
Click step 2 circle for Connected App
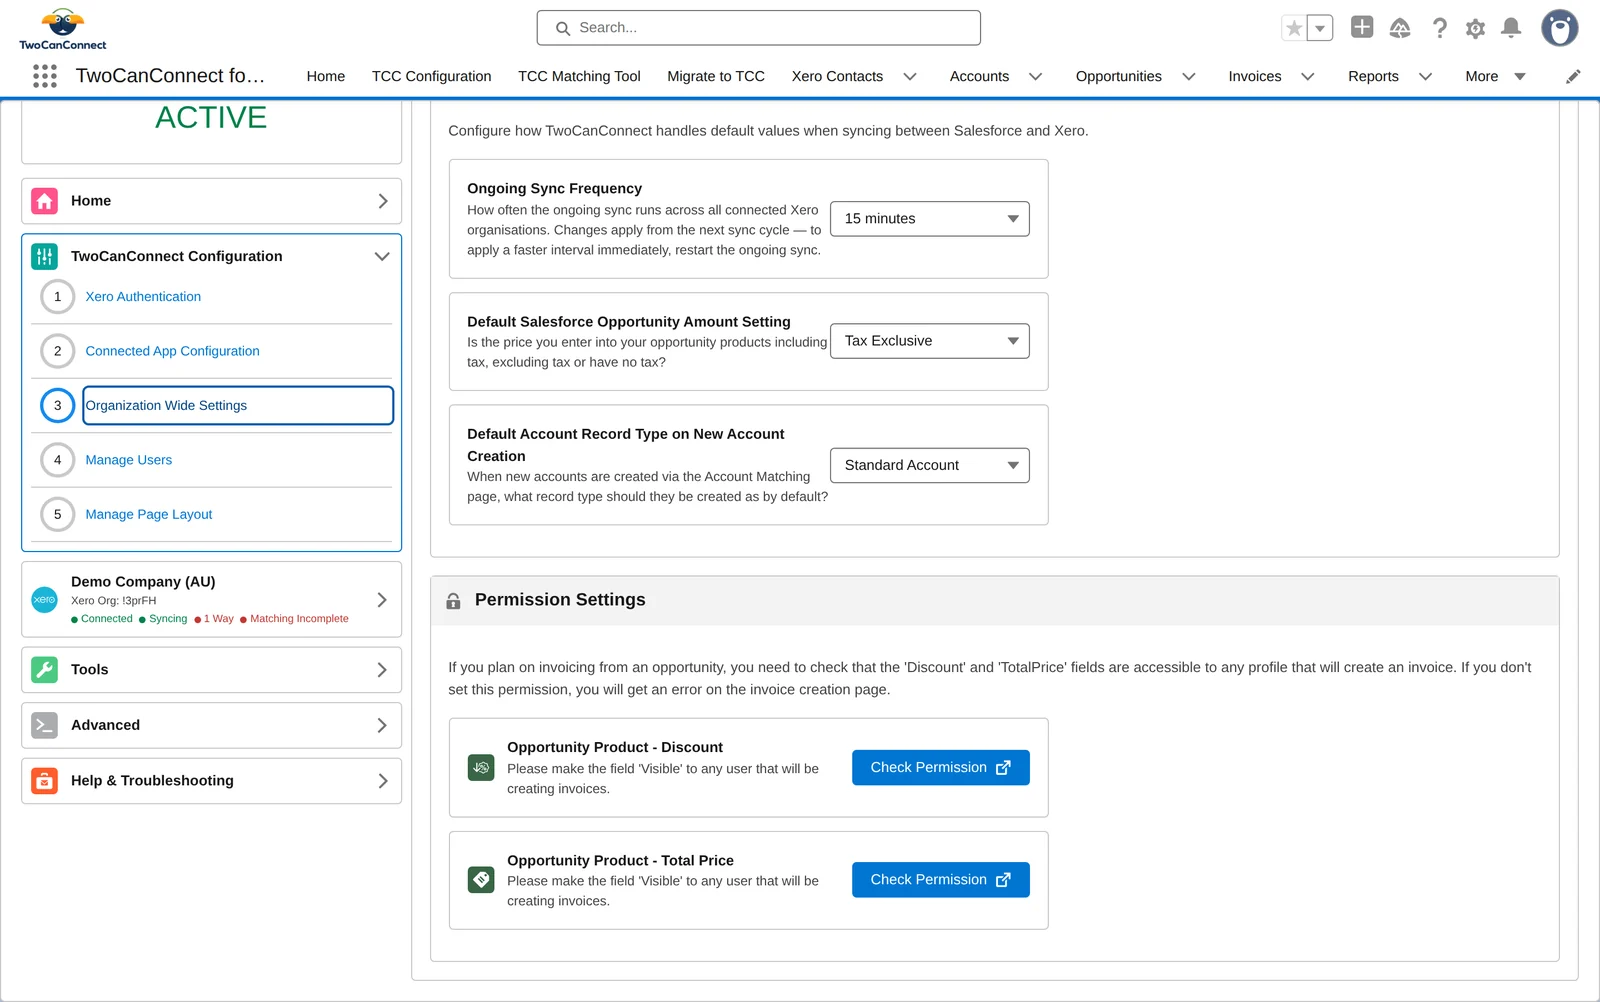(x=58, y=351)
